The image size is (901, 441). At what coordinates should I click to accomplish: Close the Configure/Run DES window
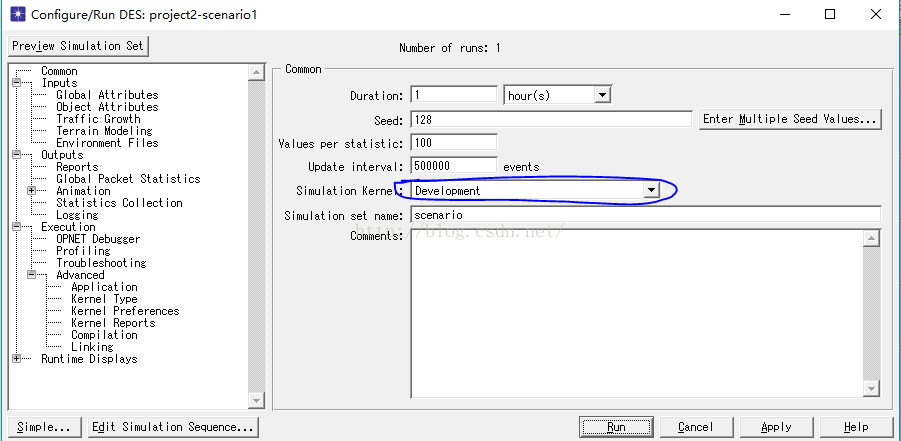point(875,14)
